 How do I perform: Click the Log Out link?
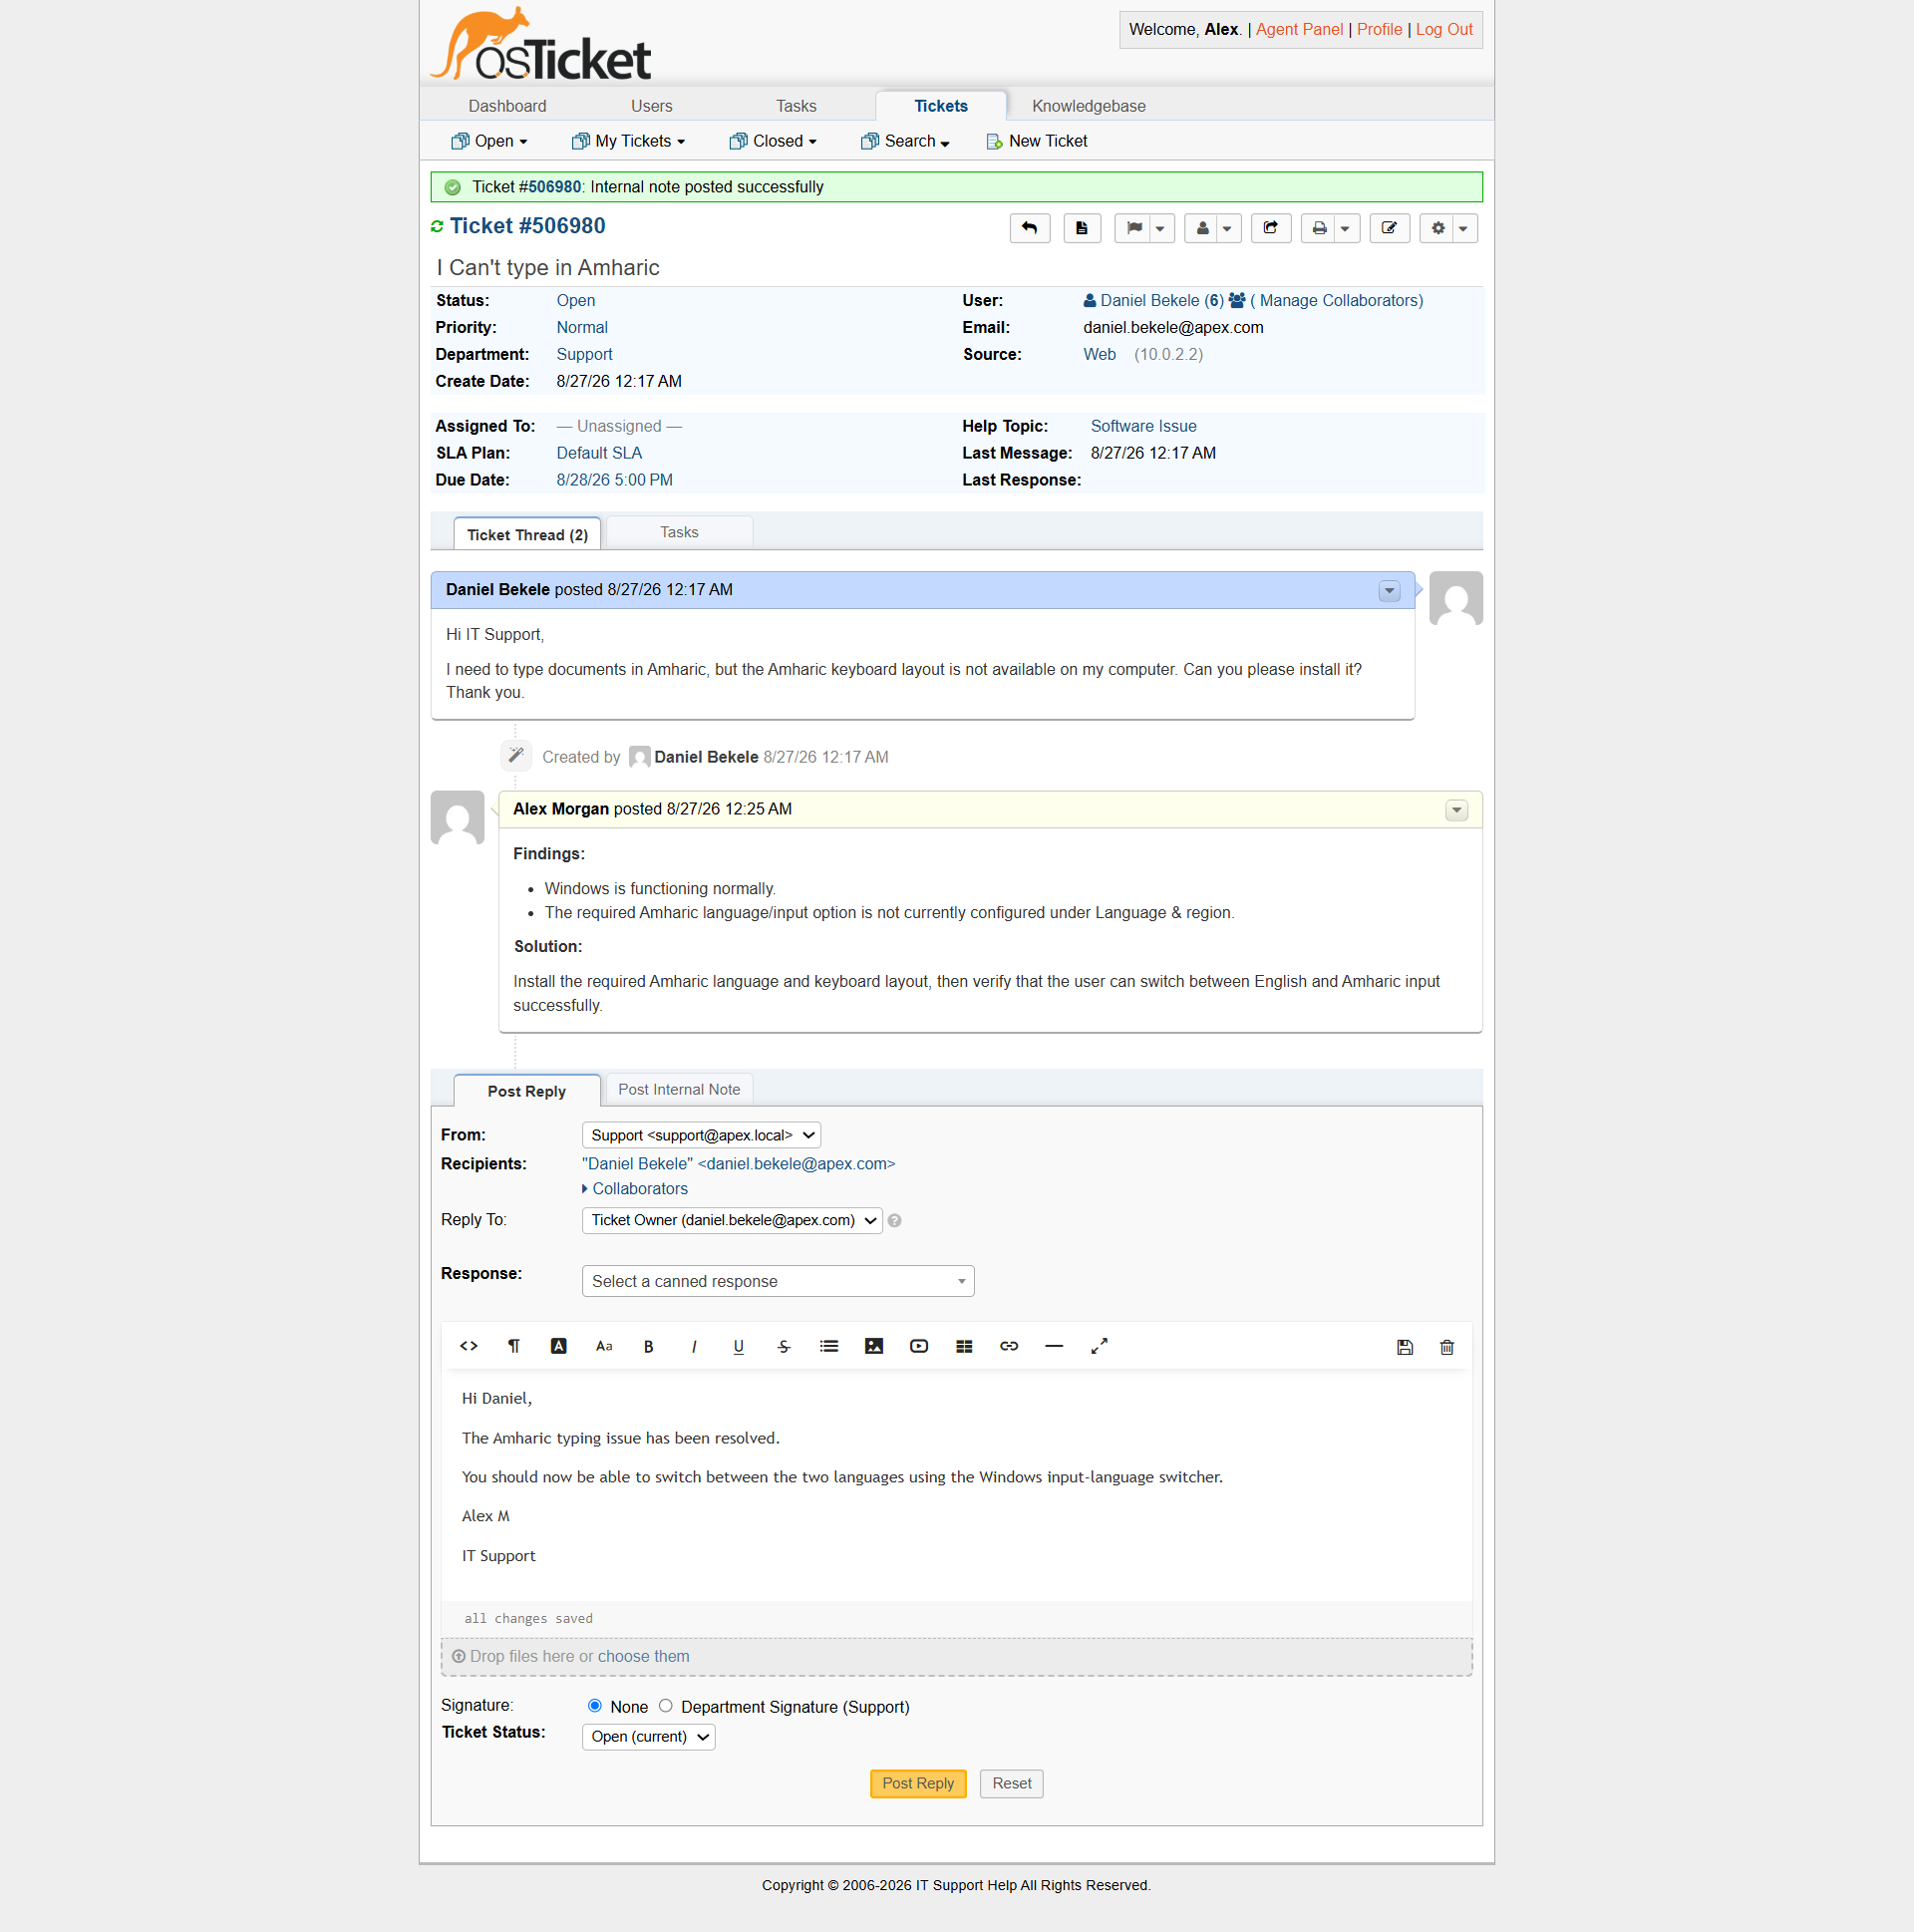(1444, 29)
